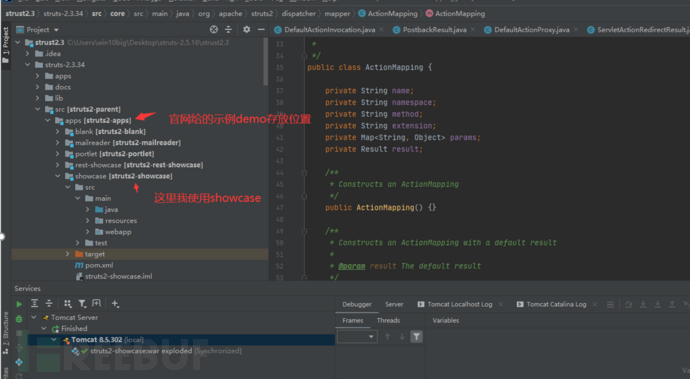This screenshot has width=690, height=379.
Task: Click the Step Into debugger icon
Action: pos(643,304)
